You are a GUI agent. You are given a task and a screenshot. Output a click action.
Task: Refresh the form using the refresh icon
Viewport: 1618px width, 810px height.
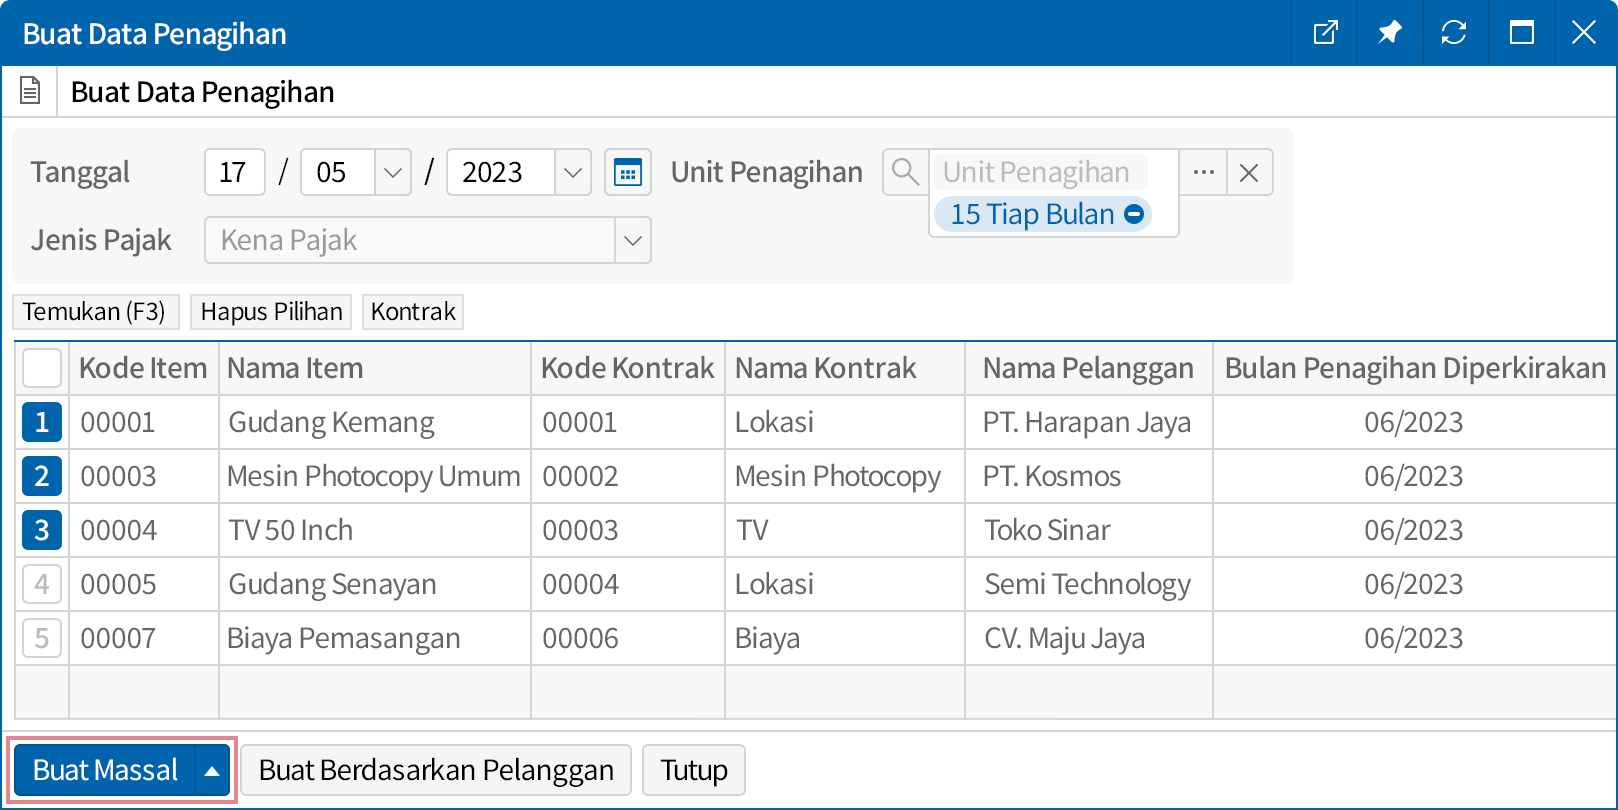pyautogui.click(x=1453, y=33)
